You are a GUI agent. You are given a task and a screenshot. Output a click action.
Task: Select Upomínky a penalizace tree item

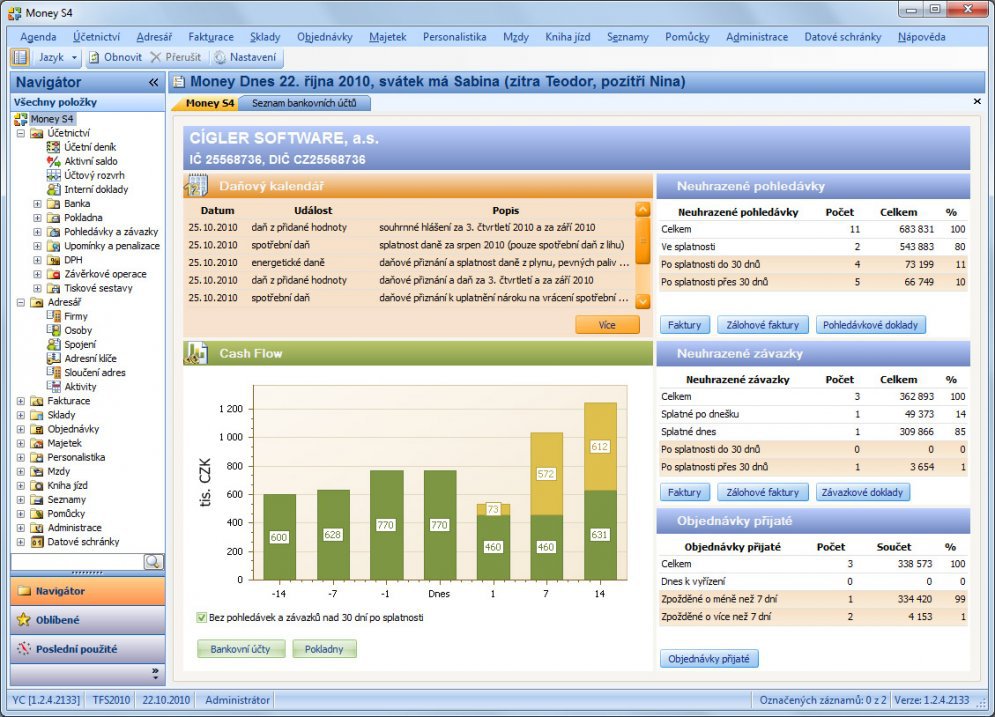pyautogui.click(x=112, y=246)
